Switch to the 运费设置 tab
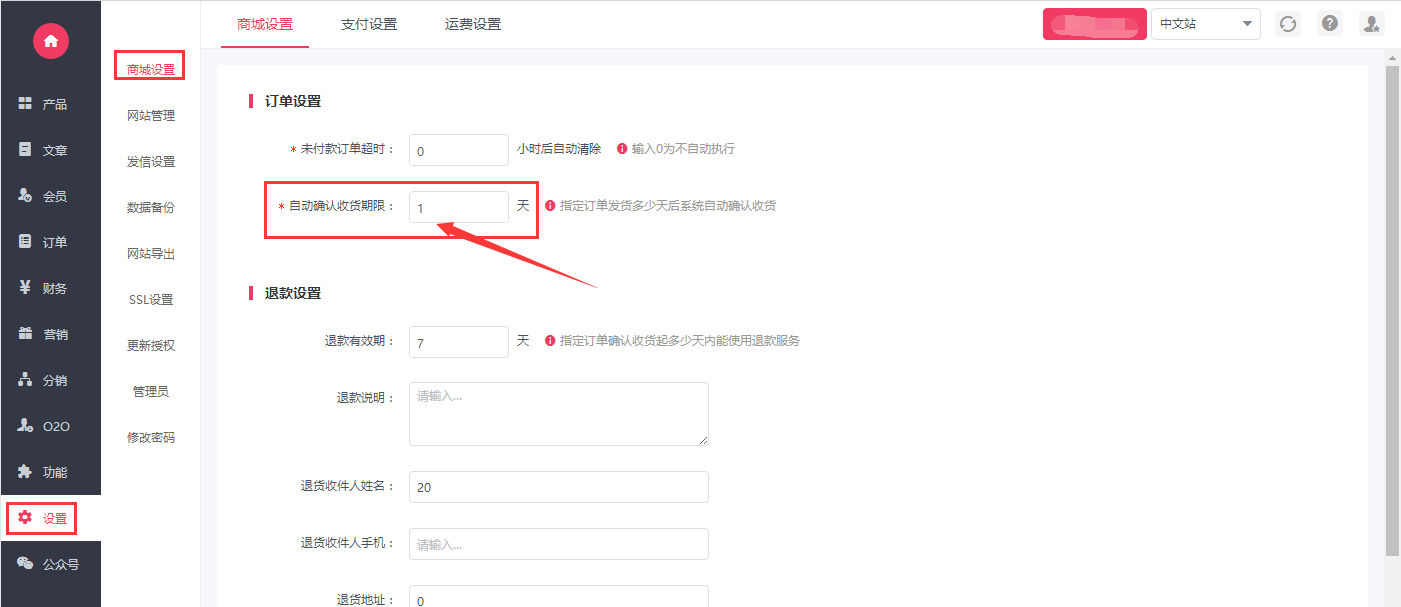This screenshot has width=1401, height=607. (x=473, y=24)
